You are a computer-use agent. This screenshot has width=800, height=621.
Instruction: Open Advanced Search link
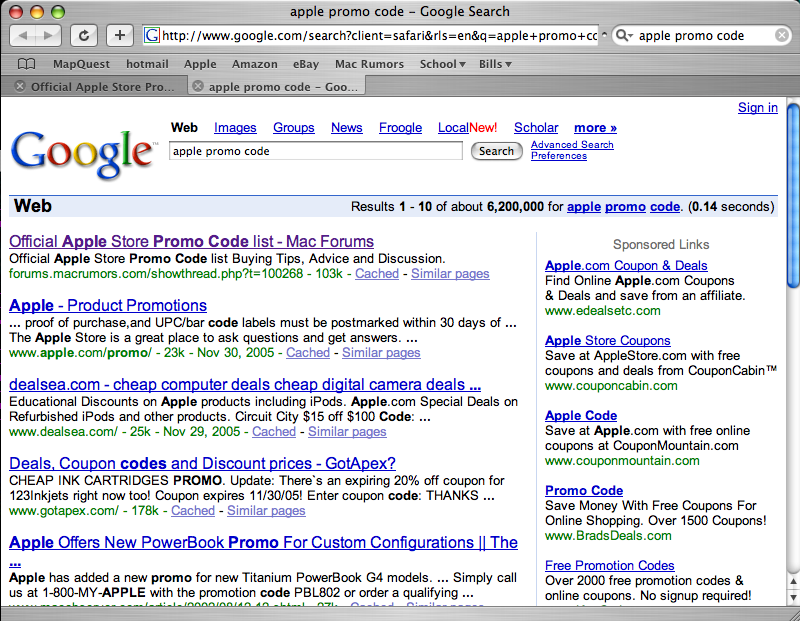click(572, 144)
